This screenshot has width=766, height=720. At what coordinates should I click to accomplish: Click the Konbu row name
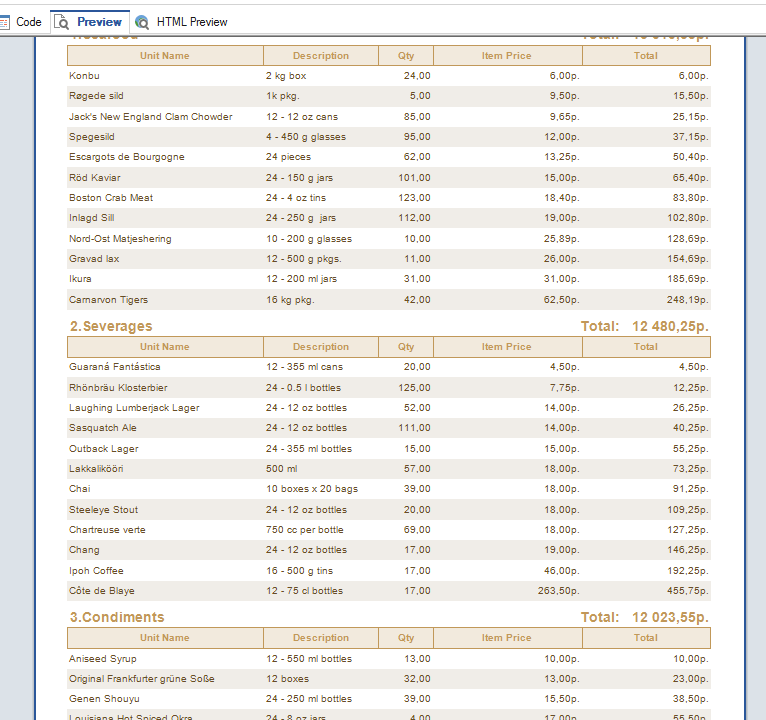tap(84, 76)
